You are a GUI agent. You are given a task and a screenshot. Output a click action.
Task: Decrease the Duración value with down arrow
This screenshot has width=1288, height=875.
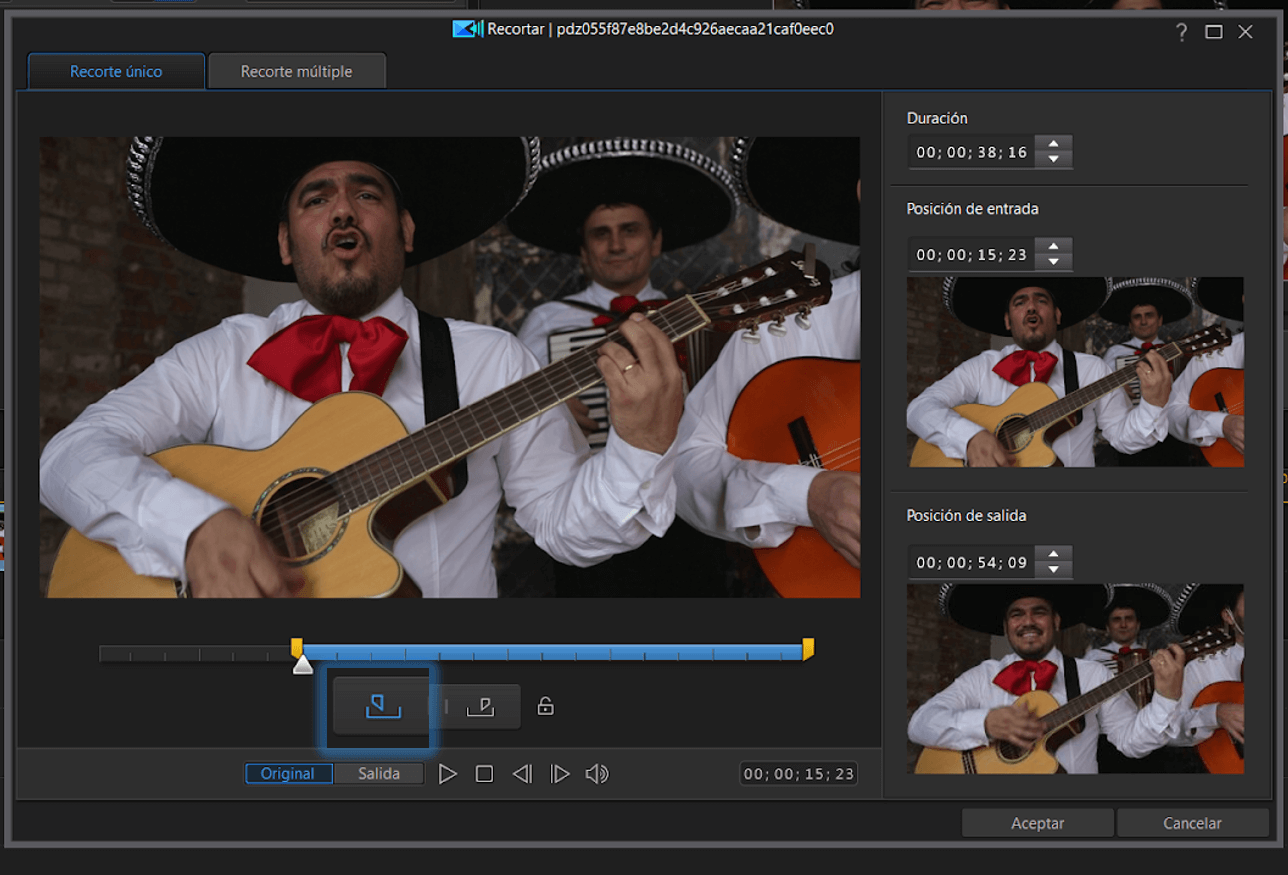coord(1053,160)
